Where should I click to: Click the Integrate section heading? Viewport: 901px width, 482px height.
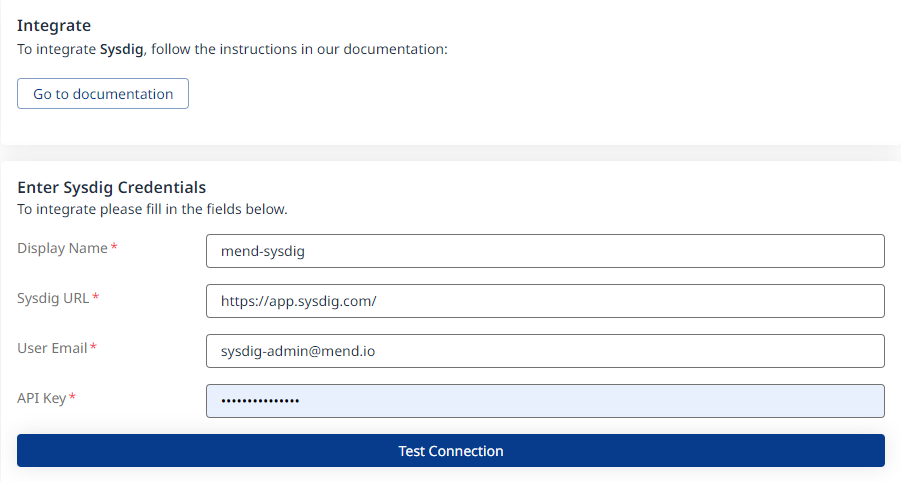[54, 25]
